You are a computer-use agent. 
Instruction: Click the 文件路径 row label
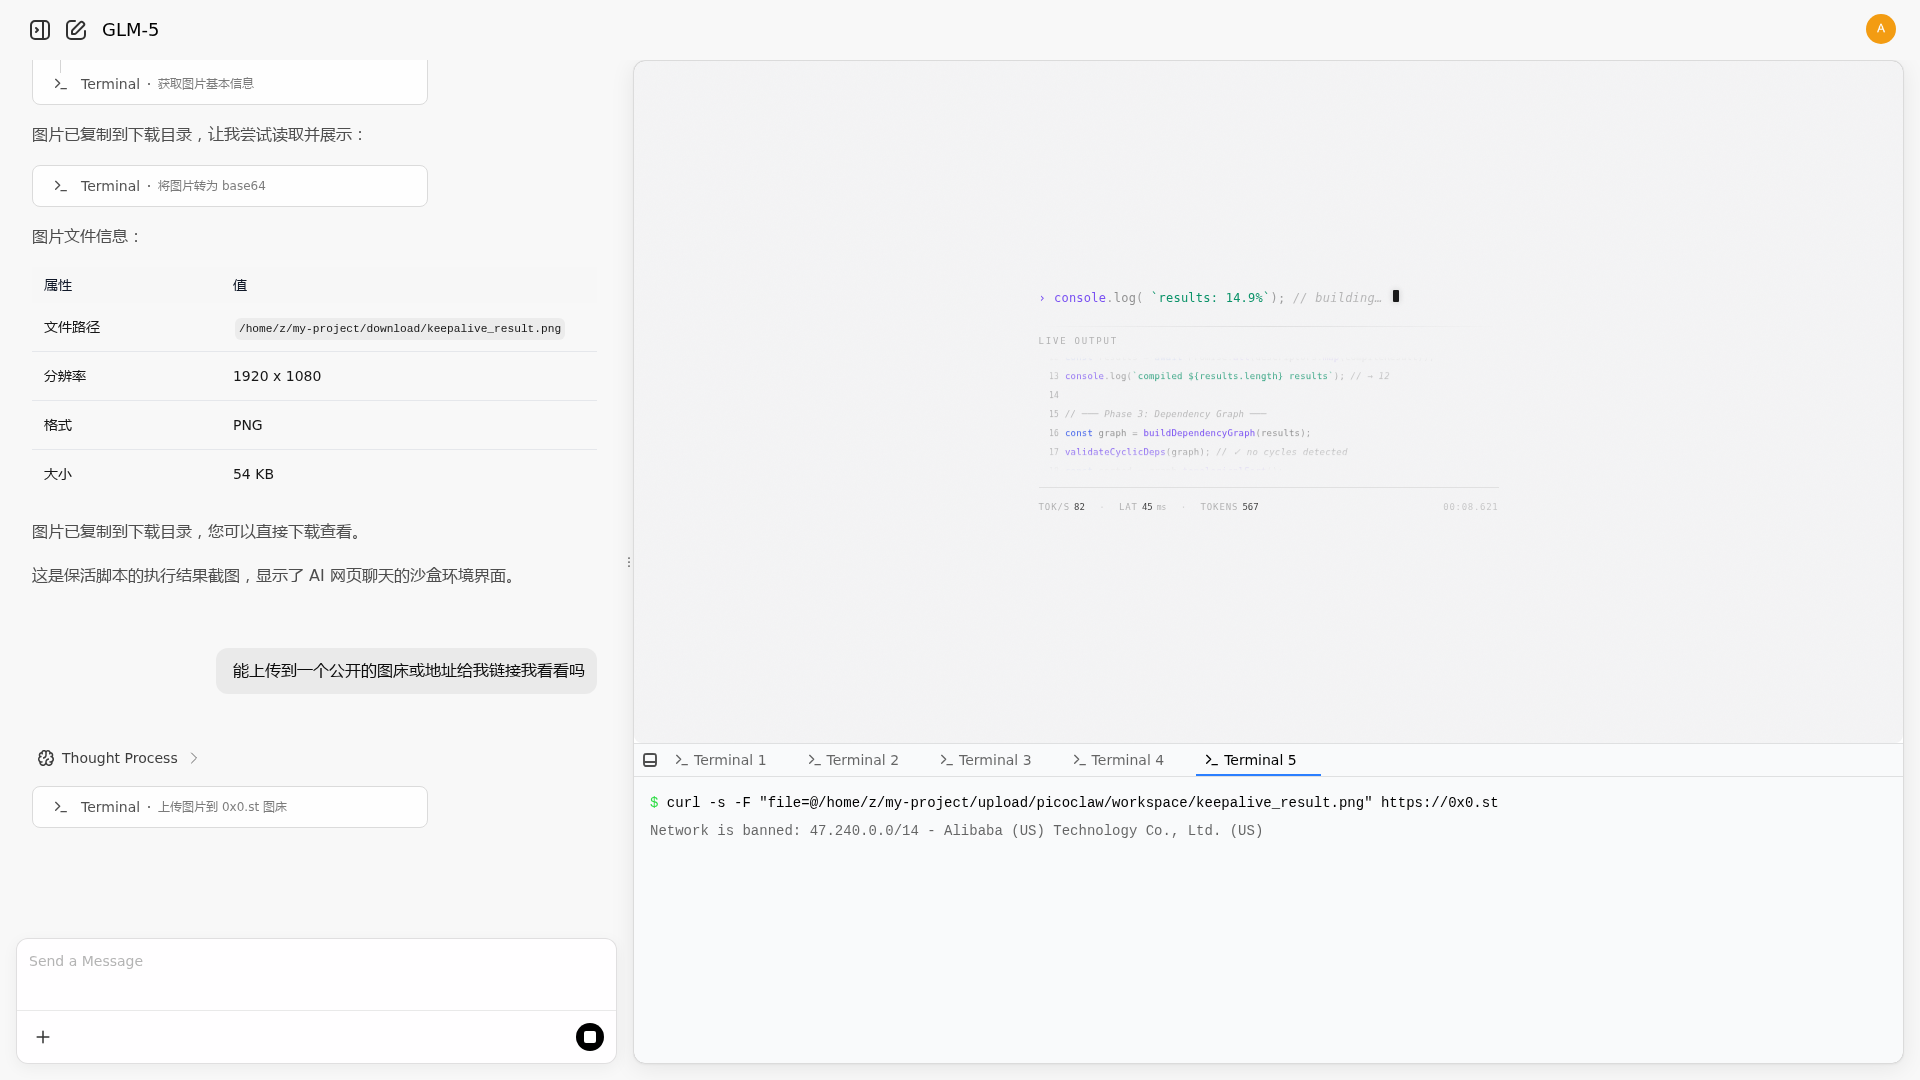(72, 327)
